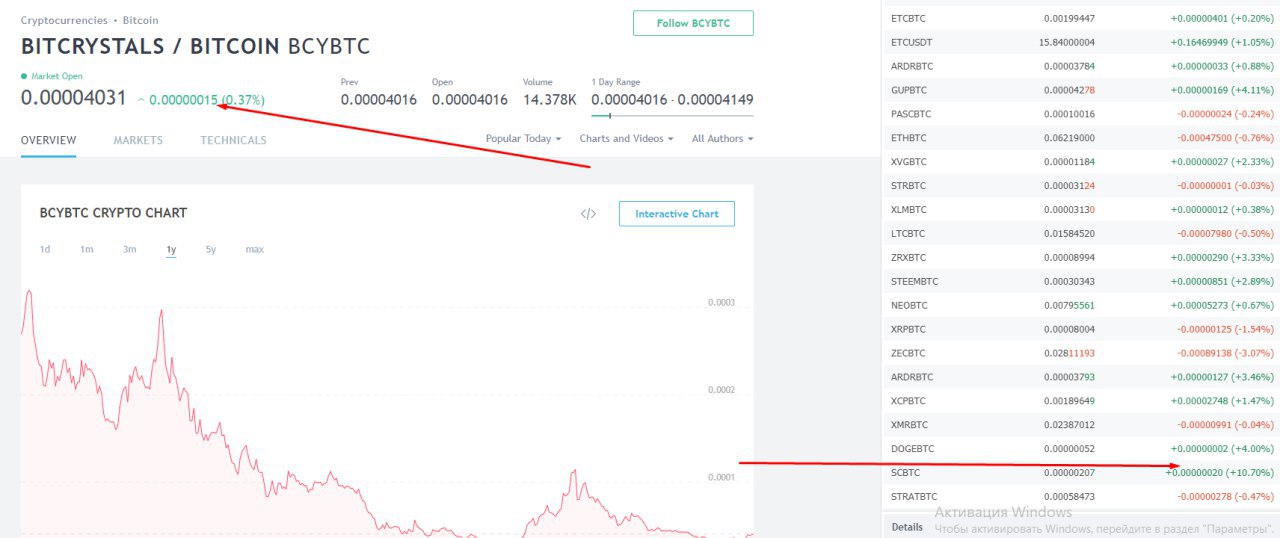Screen dimensions: 1280x538
Task: Open the Interactive Chart button
Action: click(x=677, y=213)
